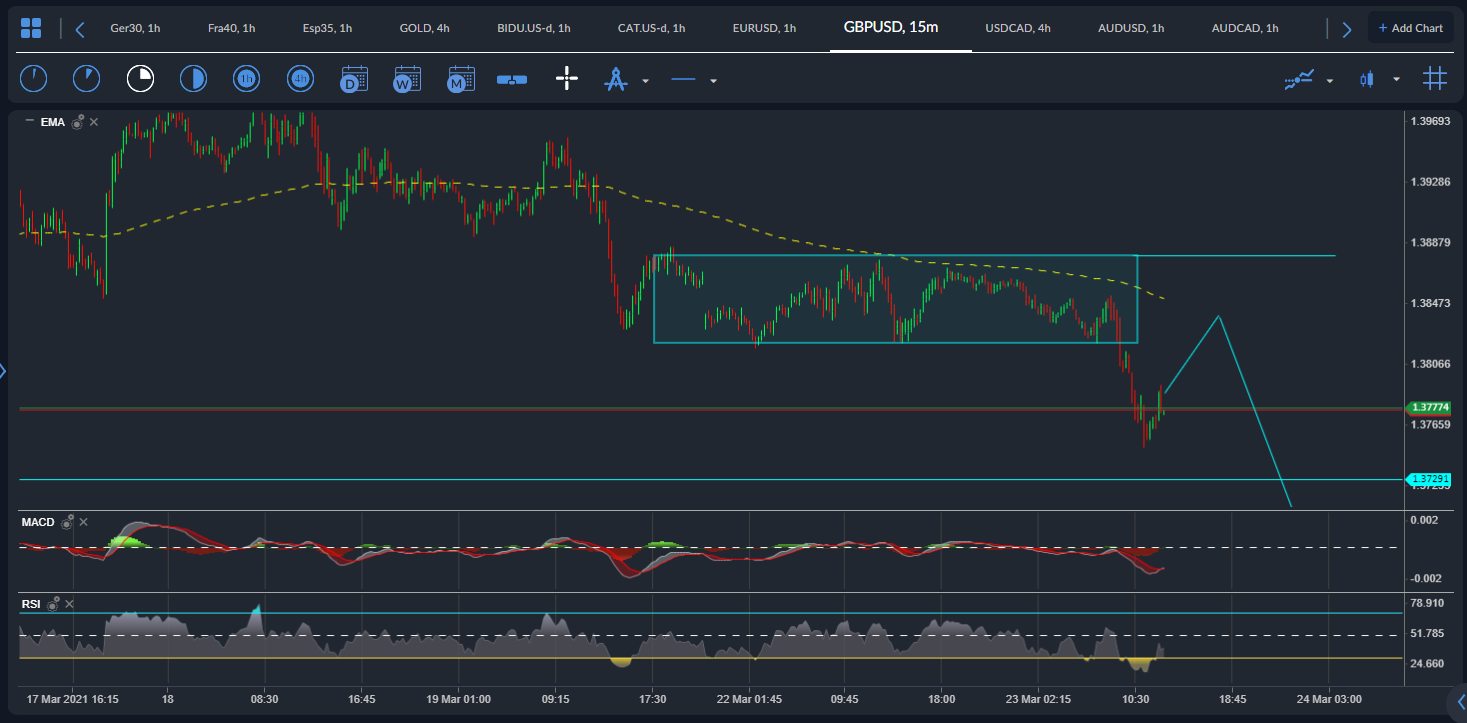Expand the left side panel arrow
Image resolution: width=1467 pixels, height=723 pixels.
pyautogui.click(x=3, y=371)
